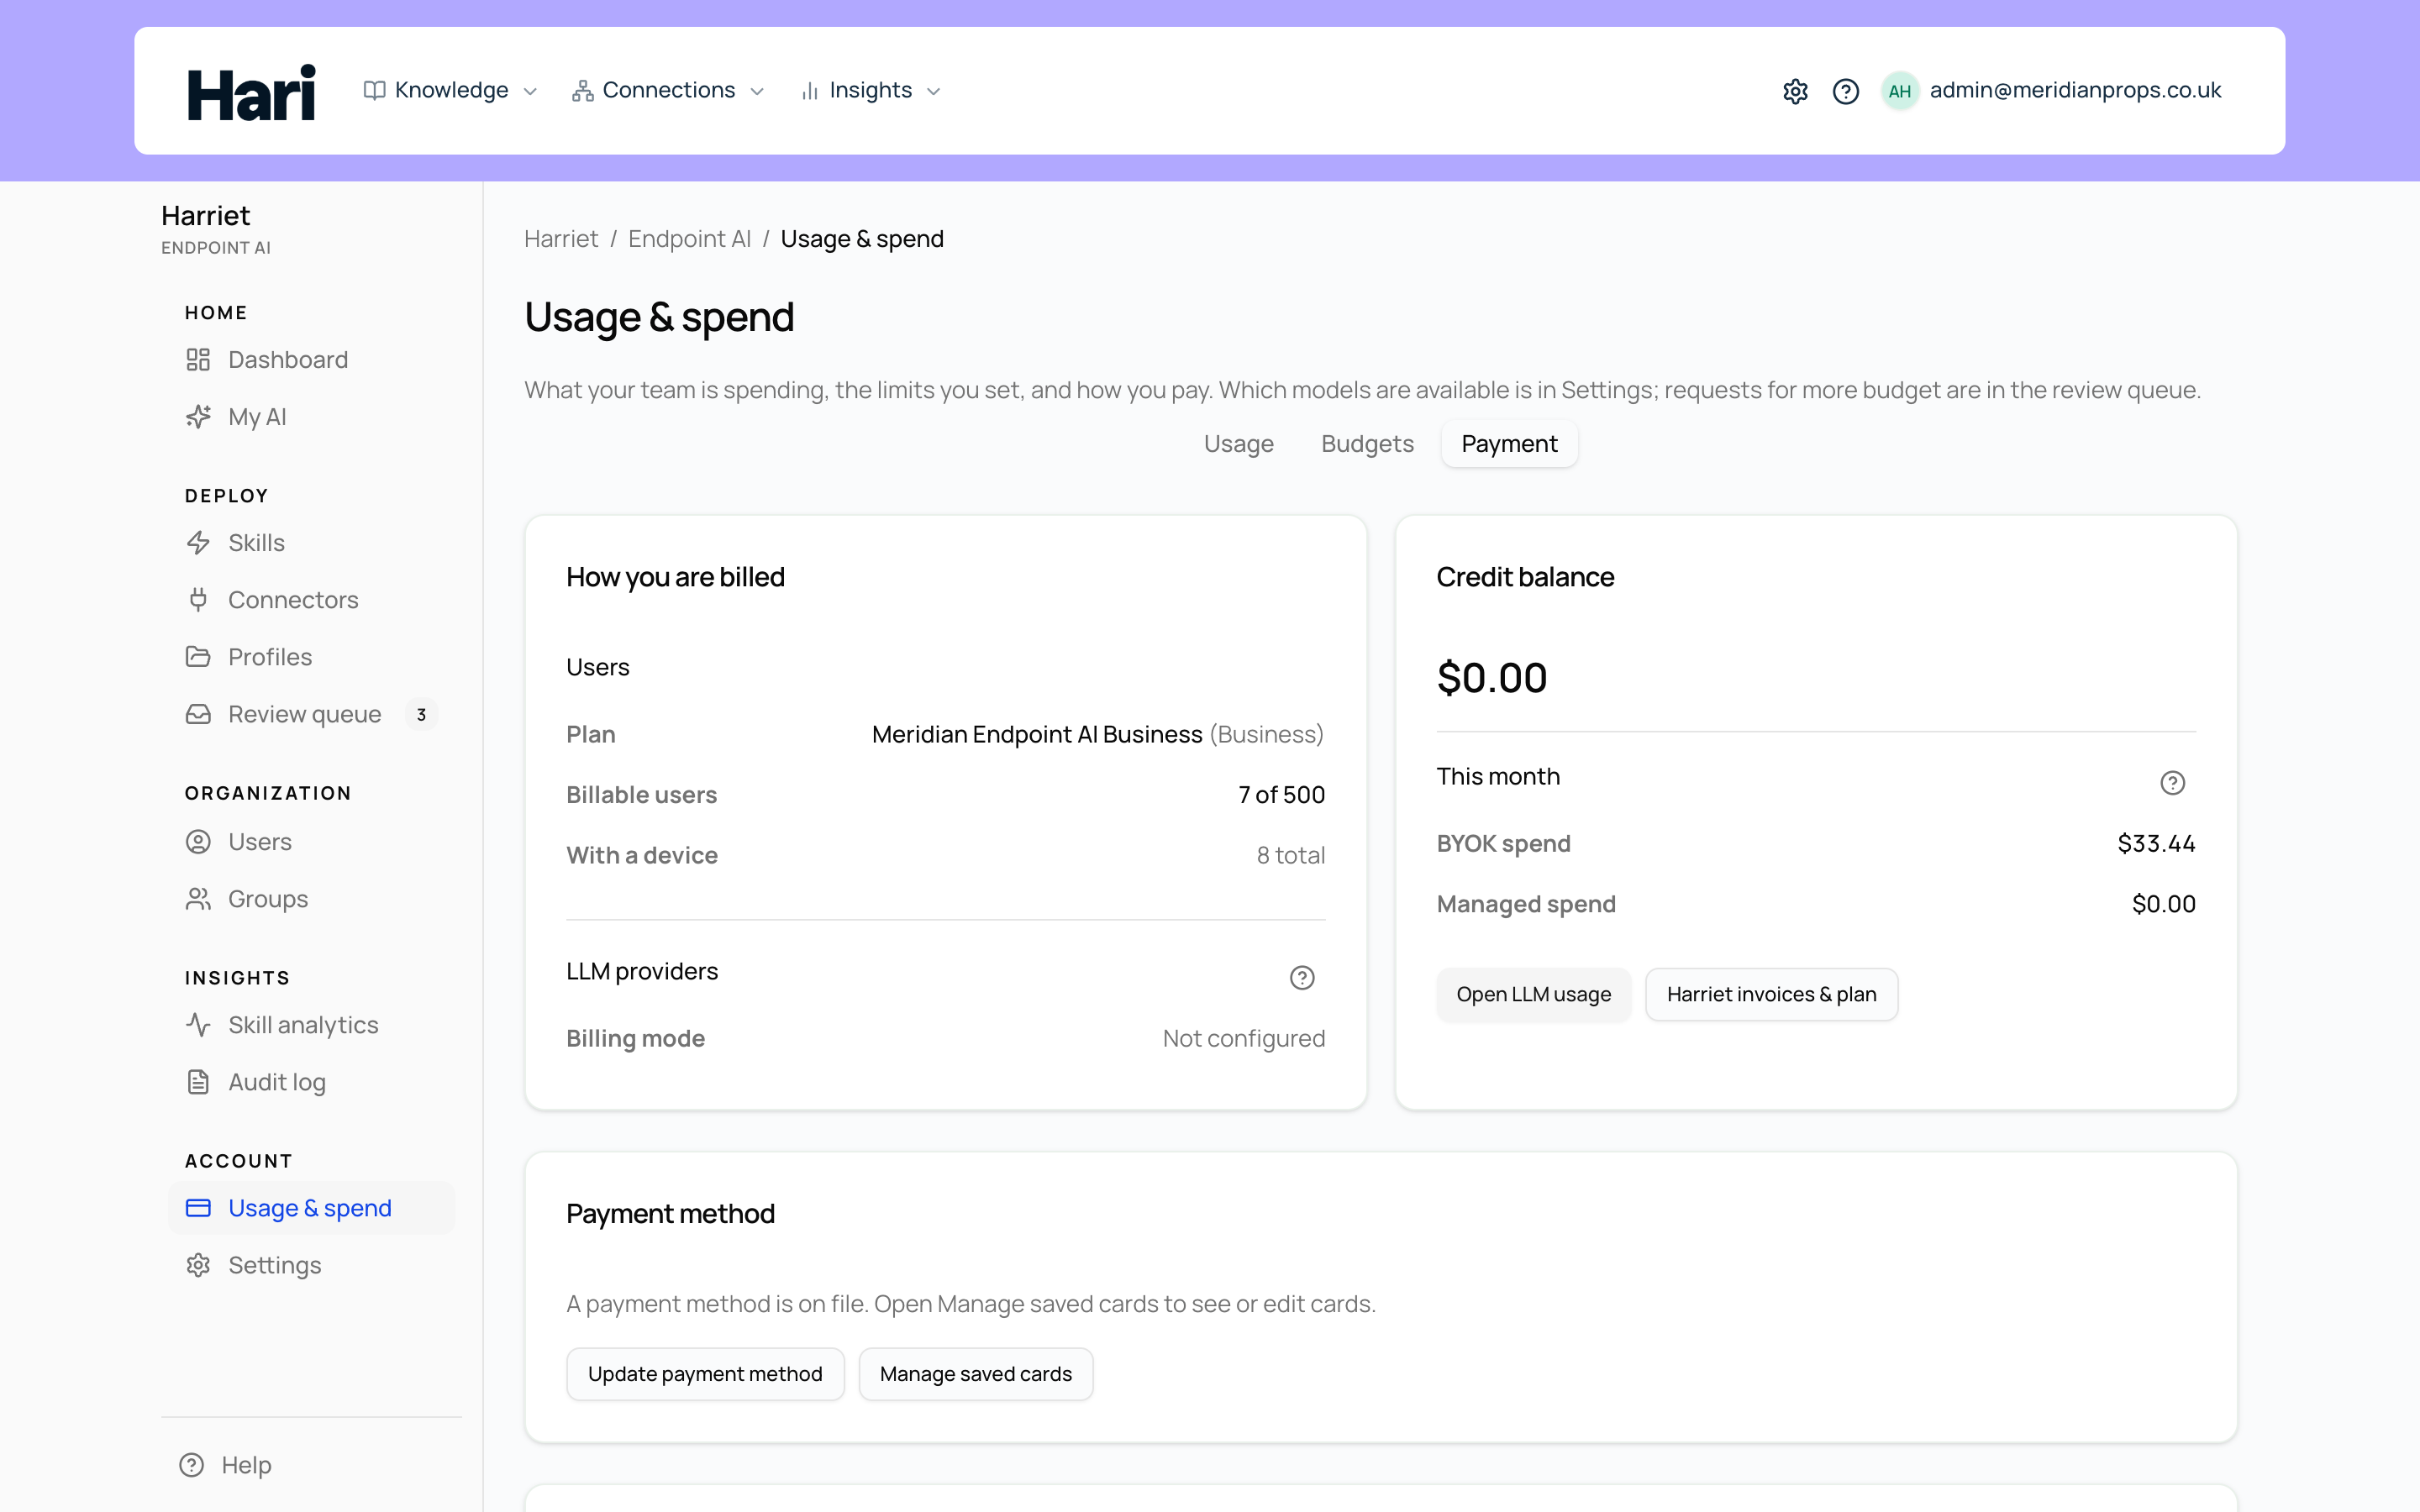Click the Users person icon in sidebar

click(x=198, y=842)
